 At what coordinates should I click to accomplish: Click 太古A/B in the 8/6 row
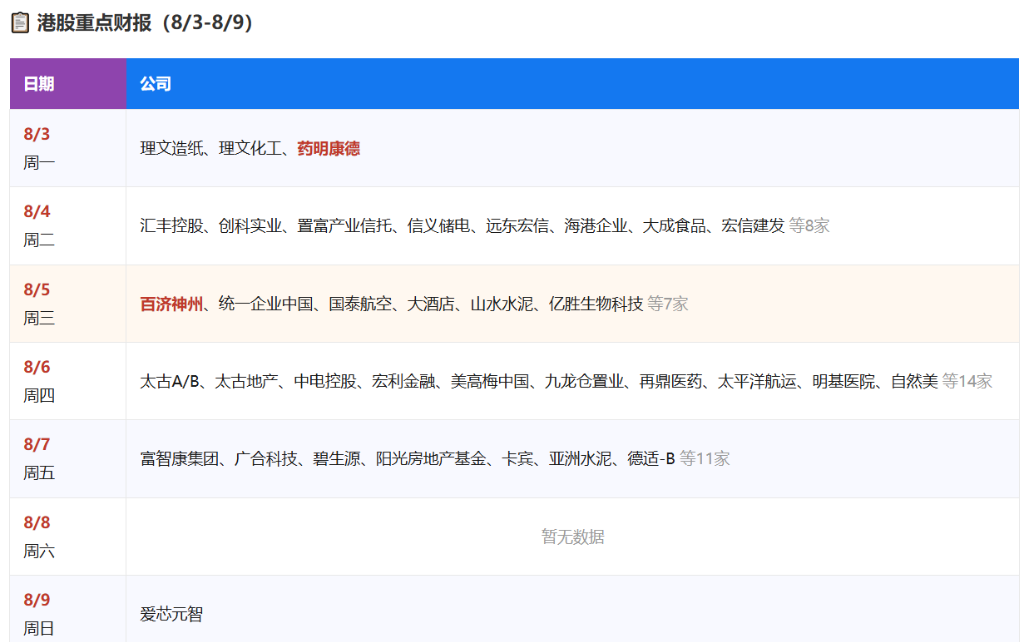[x=169, y=381]
